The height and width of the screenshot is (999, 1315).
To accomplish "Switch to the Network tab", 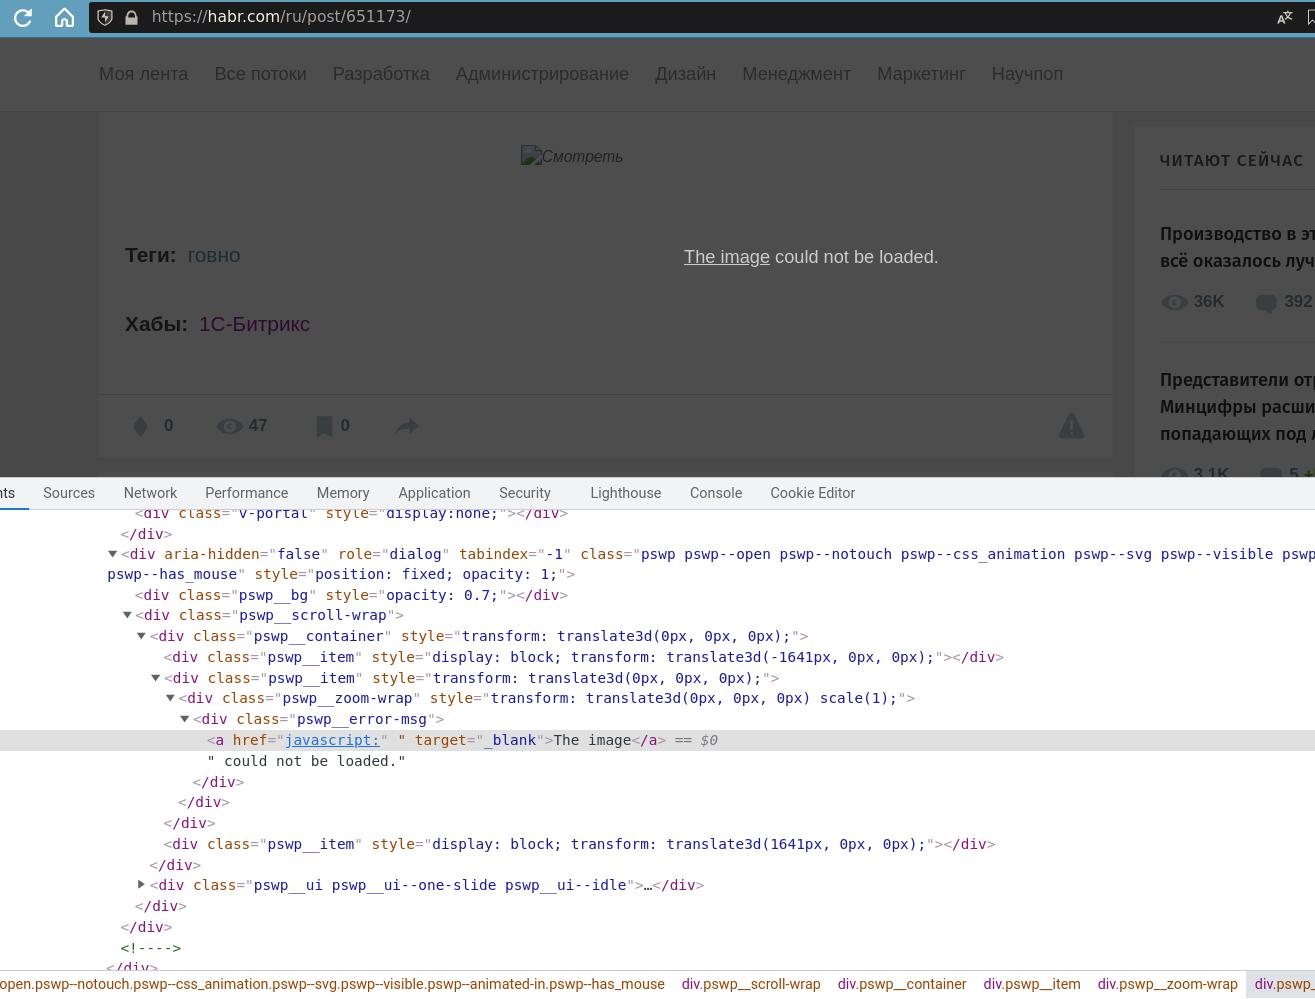I will 150,493.
